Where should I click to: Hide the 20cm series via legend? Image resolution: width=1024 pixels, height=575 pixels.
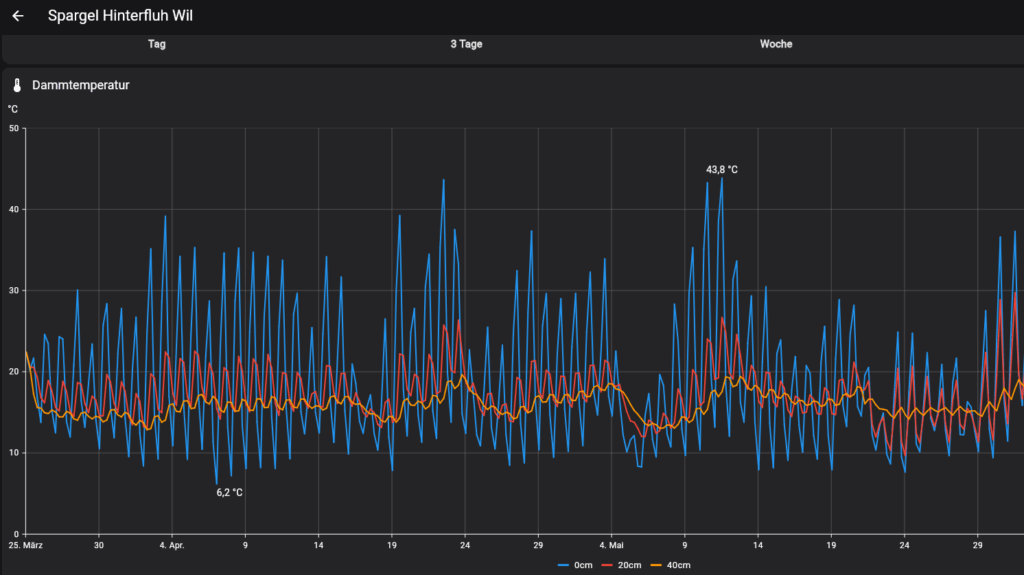[623, 565]
